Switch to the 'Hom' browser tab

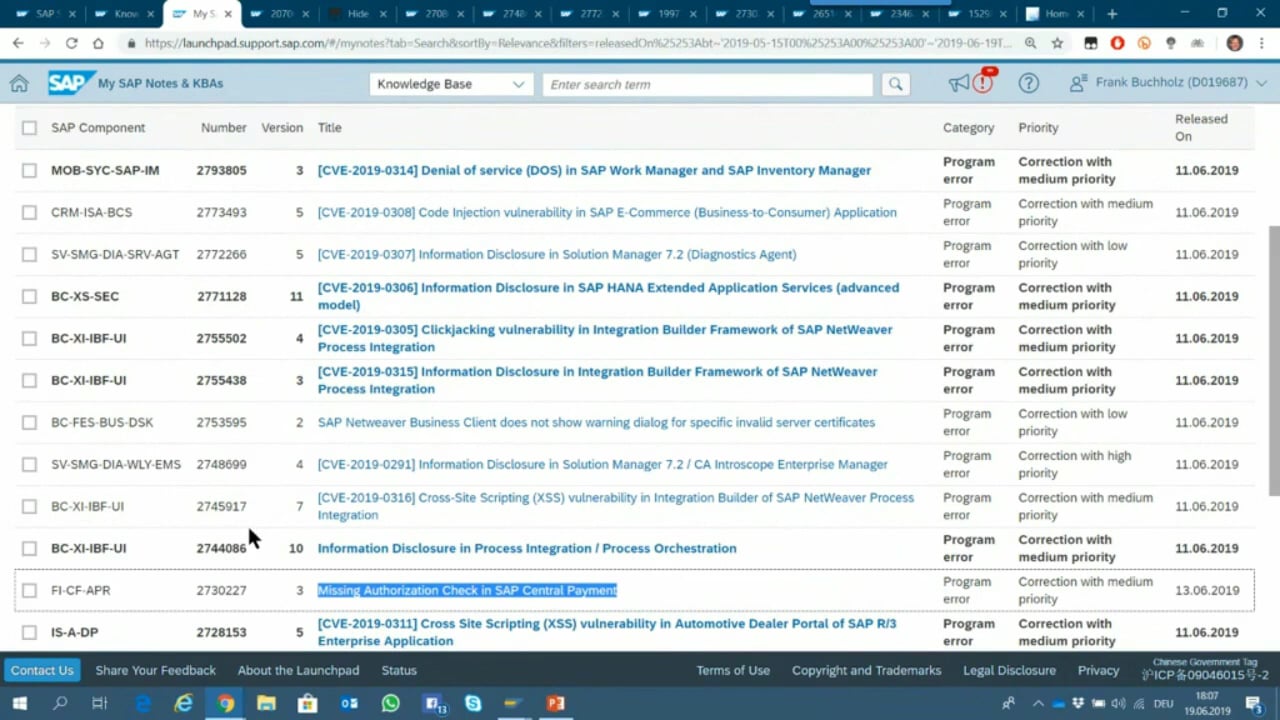1056,14
